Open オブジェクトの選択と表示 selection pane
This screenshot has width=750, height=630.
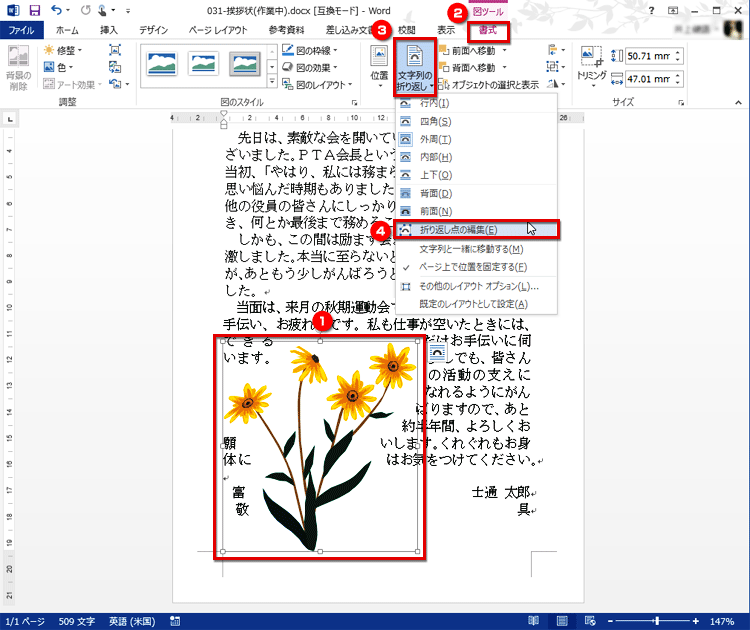pos(488,84)
